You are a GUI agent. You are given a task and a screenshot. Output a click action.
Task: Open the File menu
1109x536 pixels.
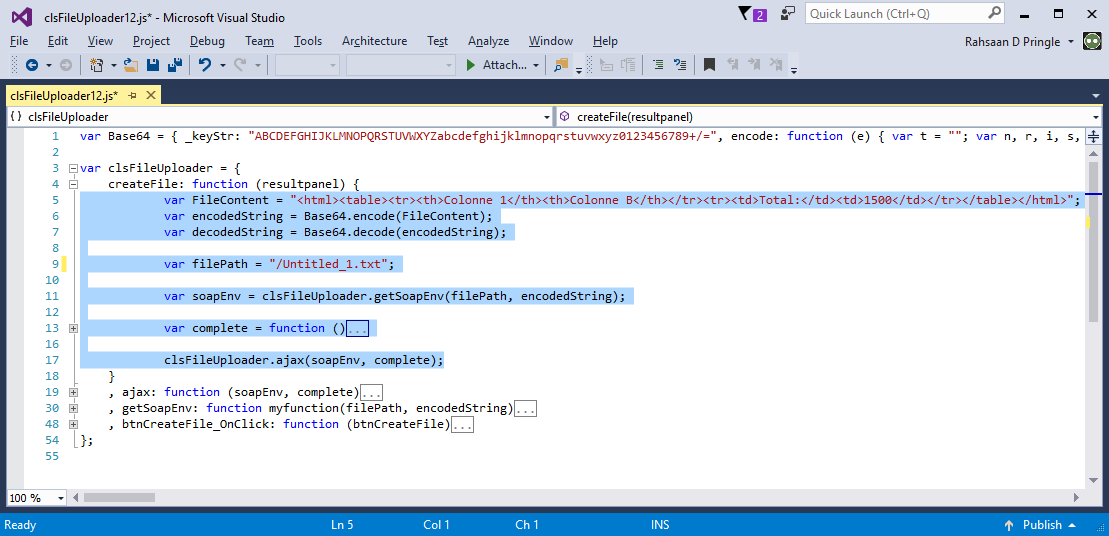pos(19,41)
